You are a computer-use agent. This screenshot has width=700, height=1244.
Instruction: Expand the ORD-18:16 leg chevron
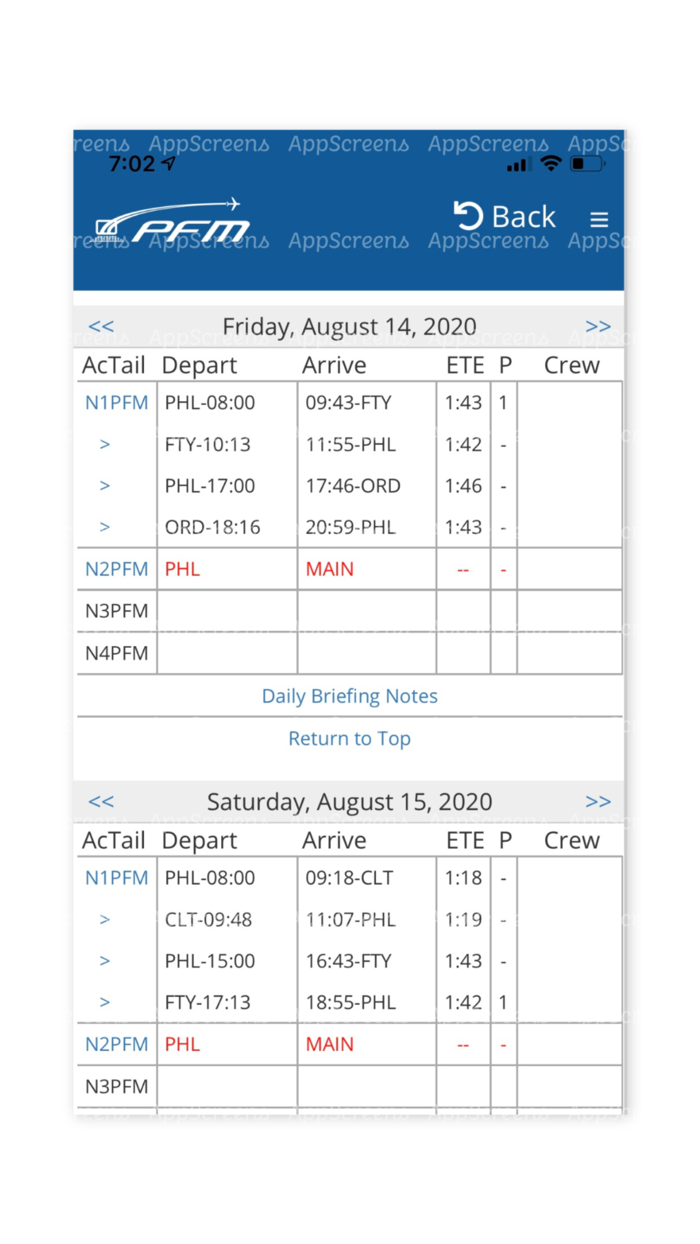click(104, 527)
